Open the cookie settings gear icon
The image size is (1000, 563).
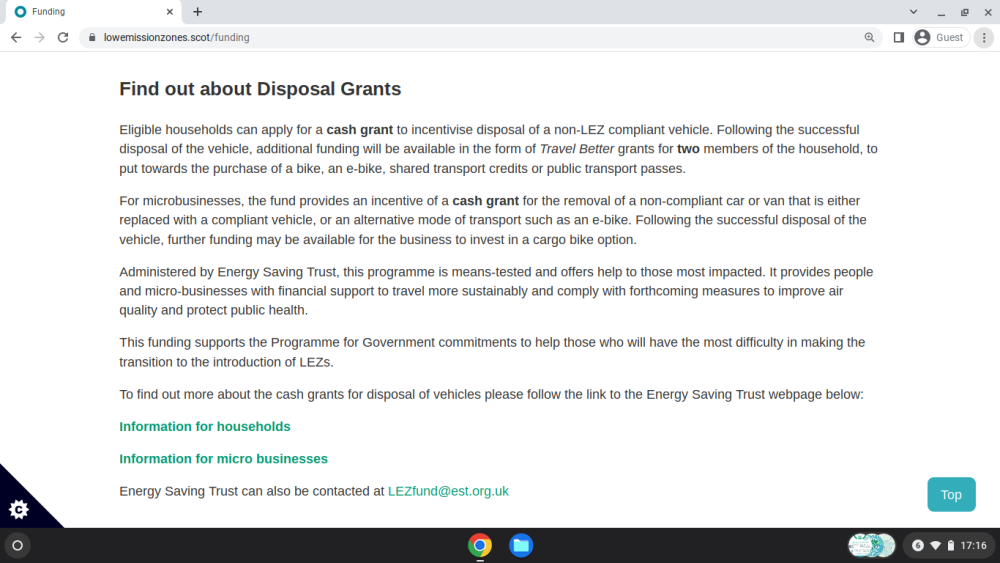pos(18,509)
